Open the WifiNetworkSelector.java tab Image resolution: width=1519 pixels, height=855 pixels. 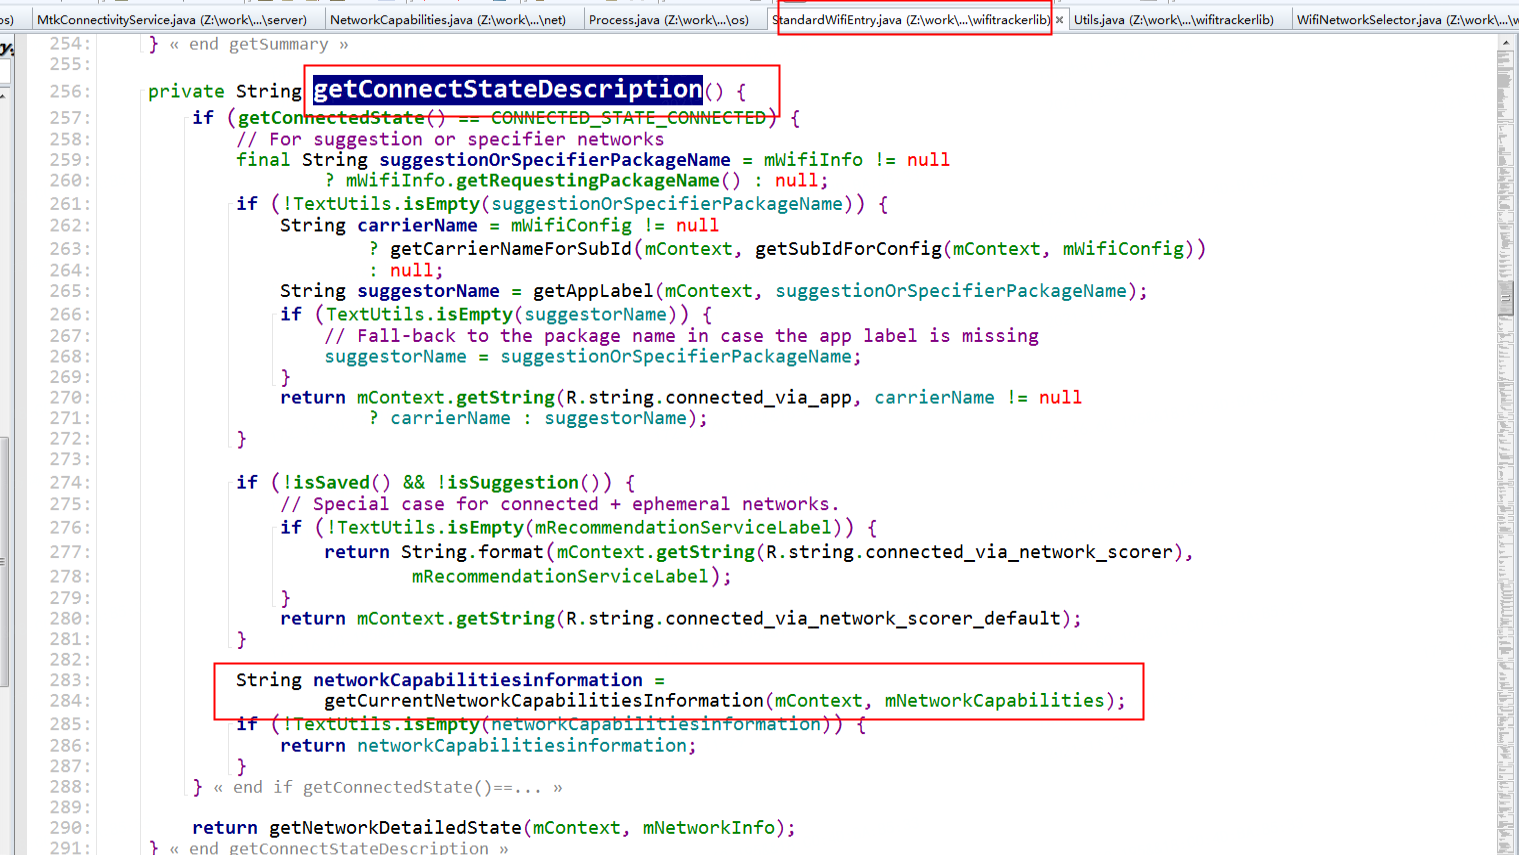pyautogui.click(x=1406, y=19)
